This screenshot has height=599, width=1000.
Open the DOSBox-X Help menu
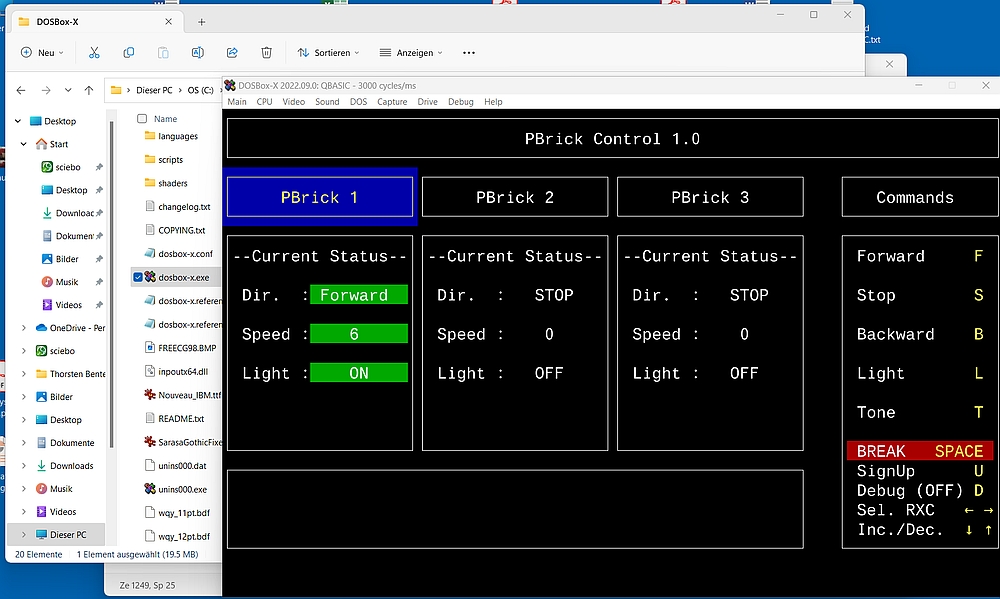click(x=494, y=102)
